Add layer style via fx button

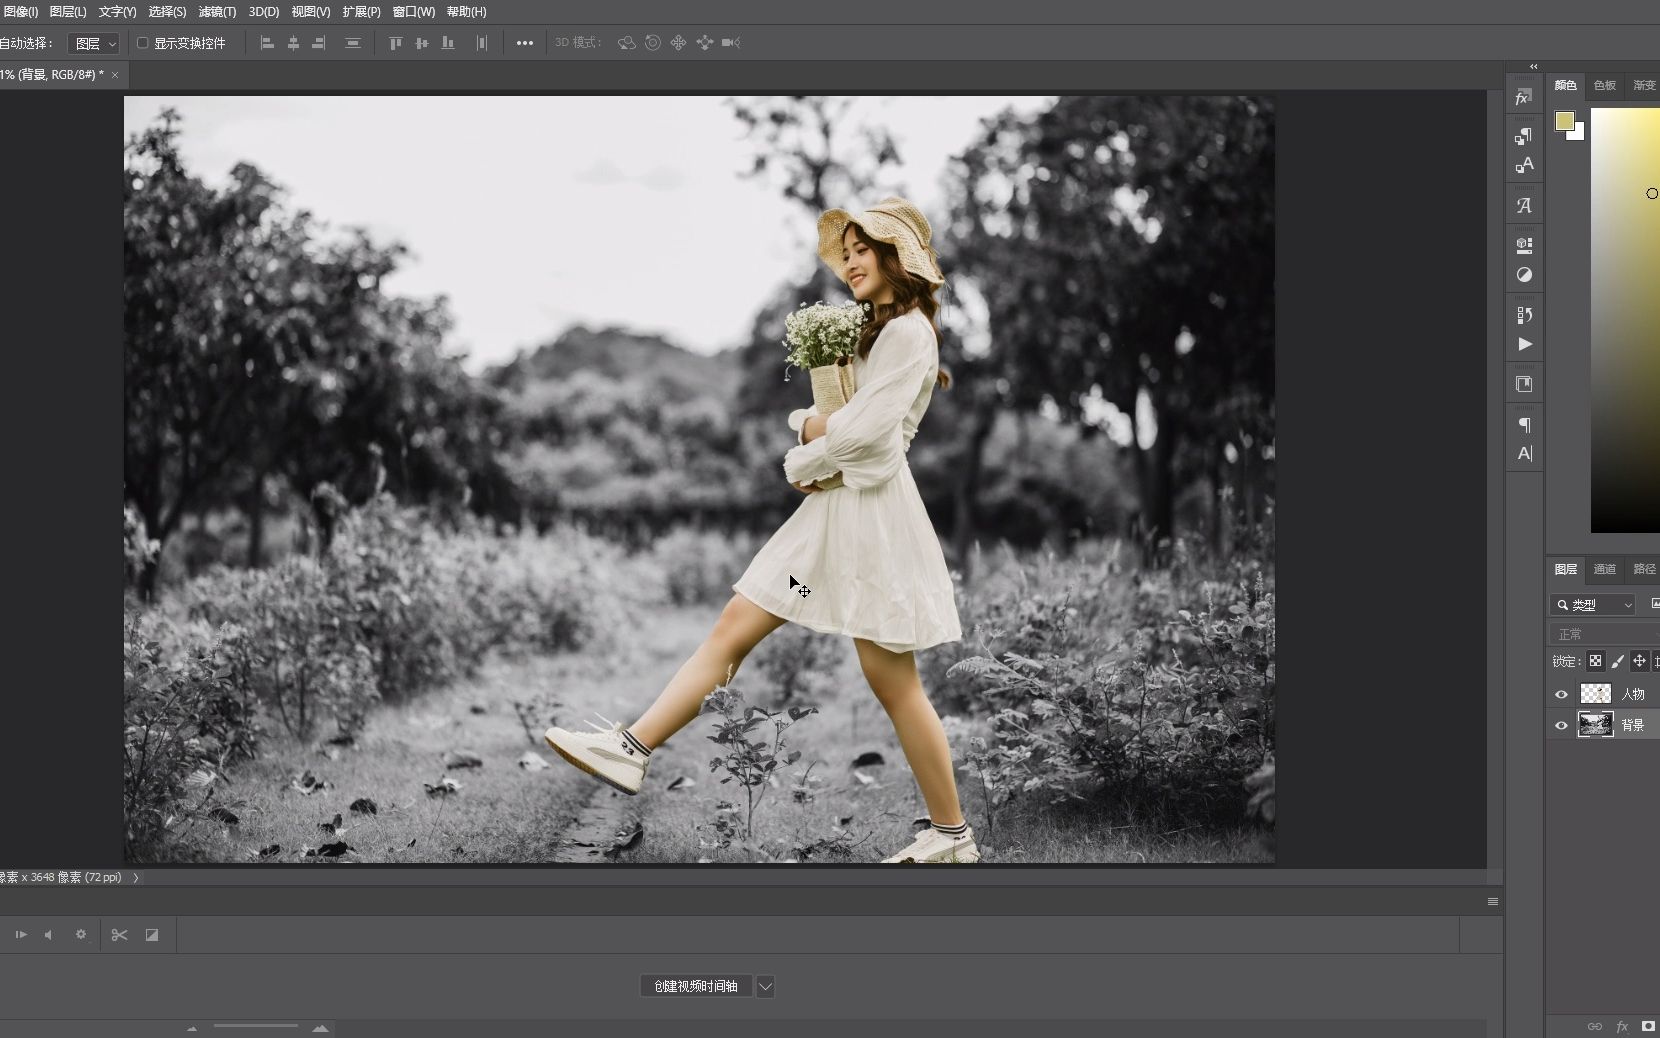click(x=1622, y=1026)
